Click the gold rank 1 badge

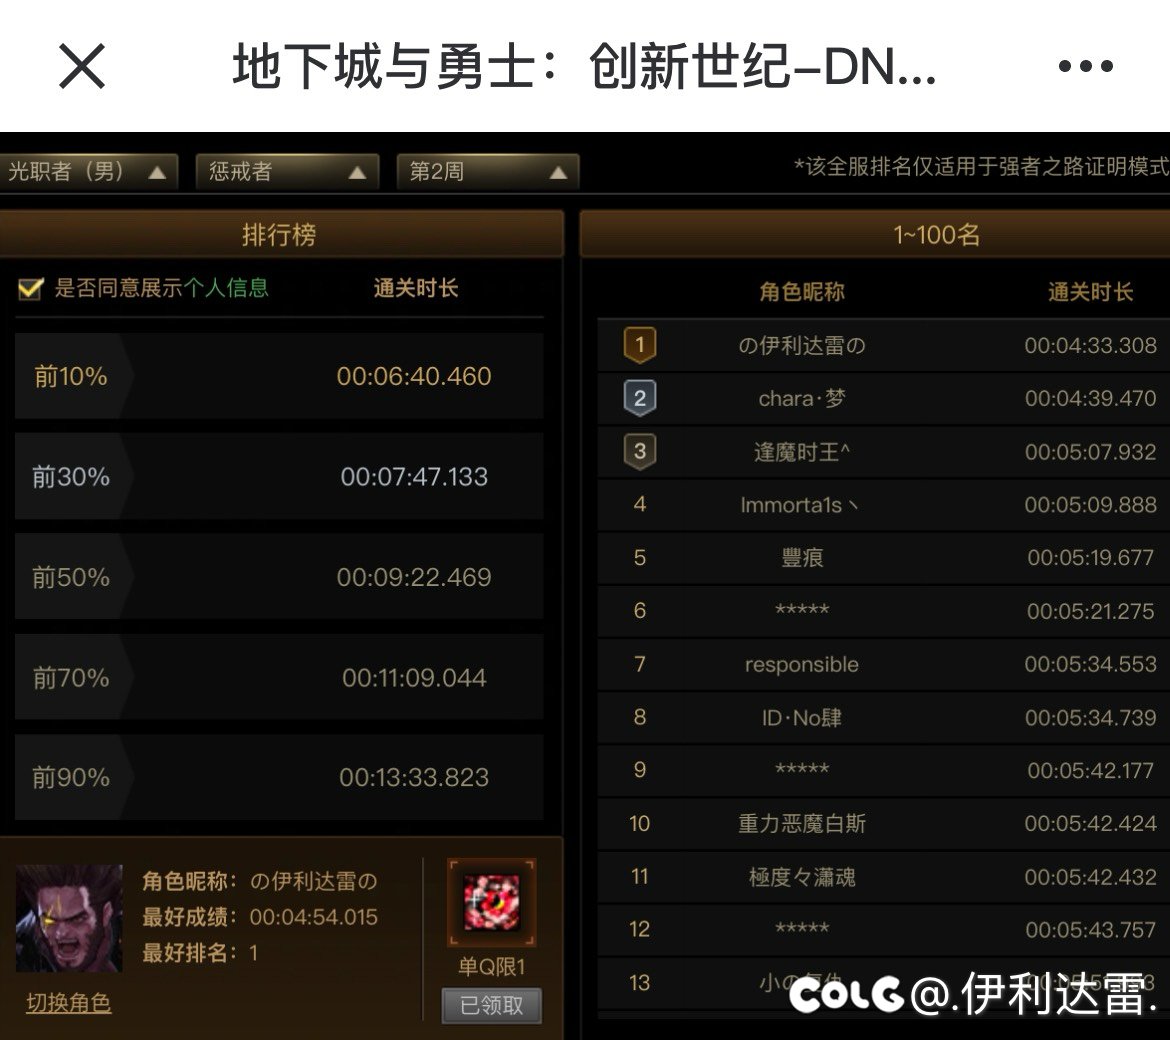(639, 345)
